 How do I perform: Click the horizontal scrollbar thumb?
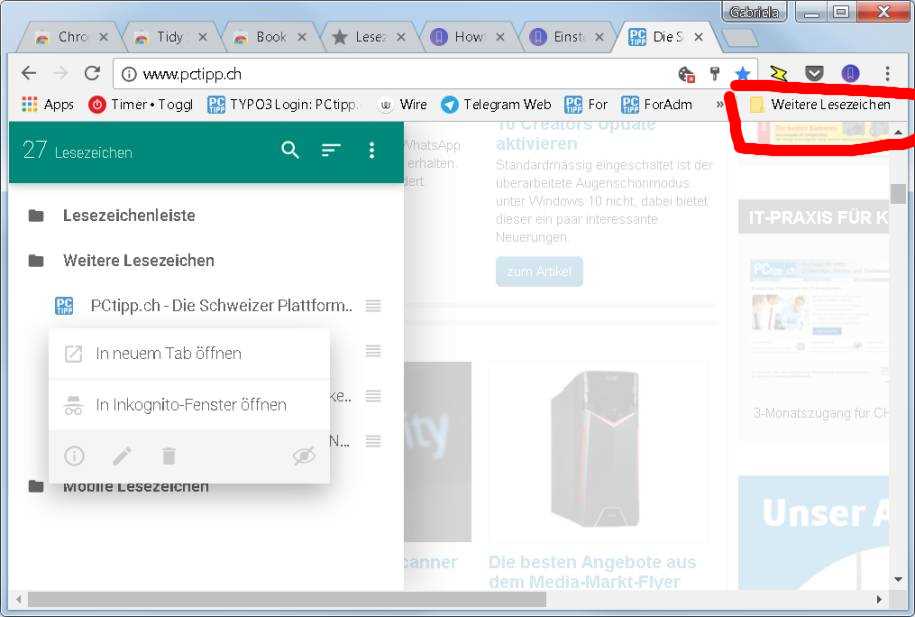pos(287,599)
